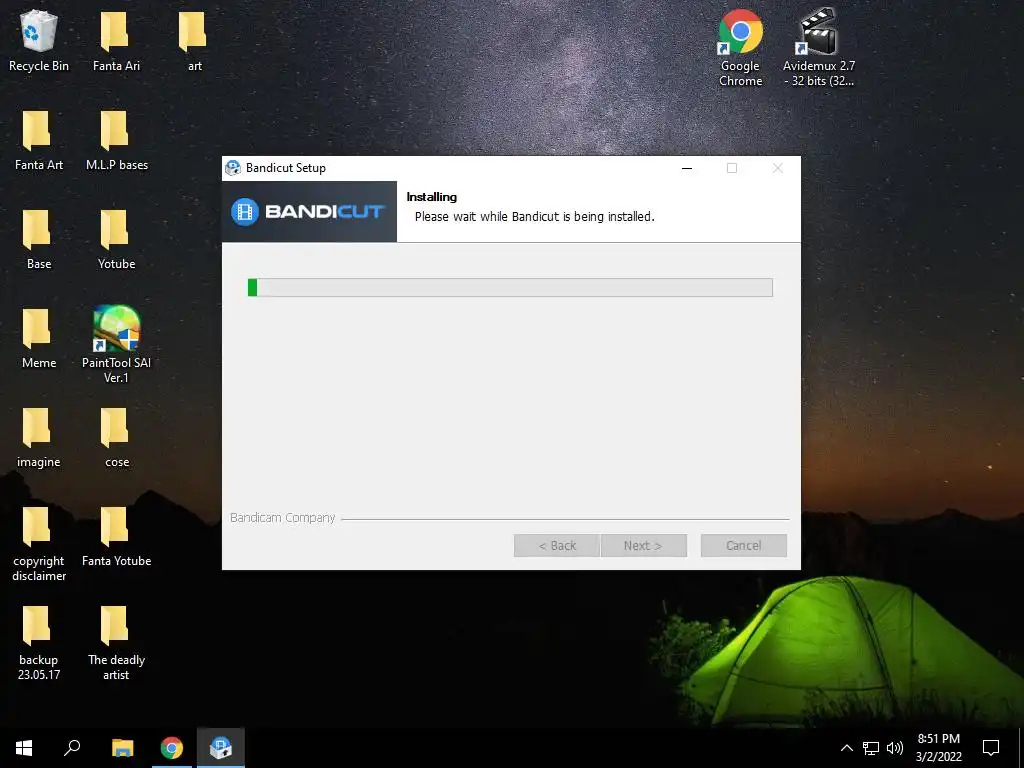The image size is (1024, 768).
Task: Switch to Chrome in the taskbar
Action: click(x=172, y=748)
